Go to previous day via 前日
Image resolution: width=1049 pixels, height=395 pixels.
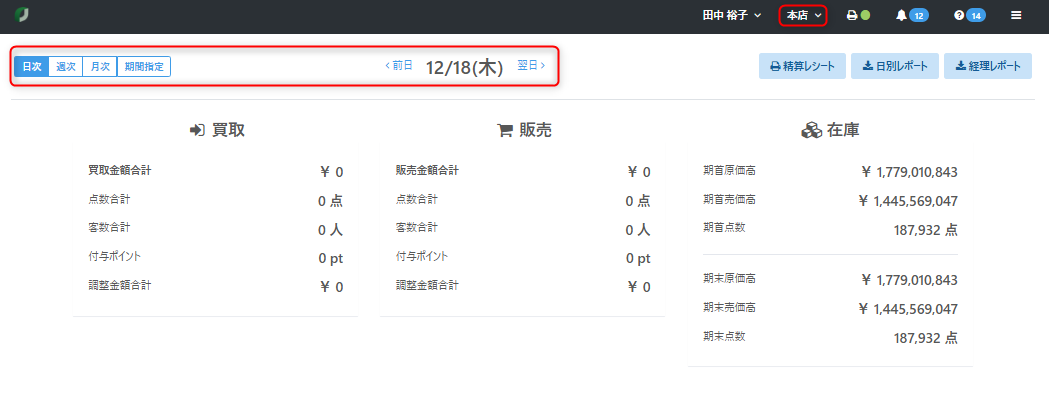tap(399, 66)
